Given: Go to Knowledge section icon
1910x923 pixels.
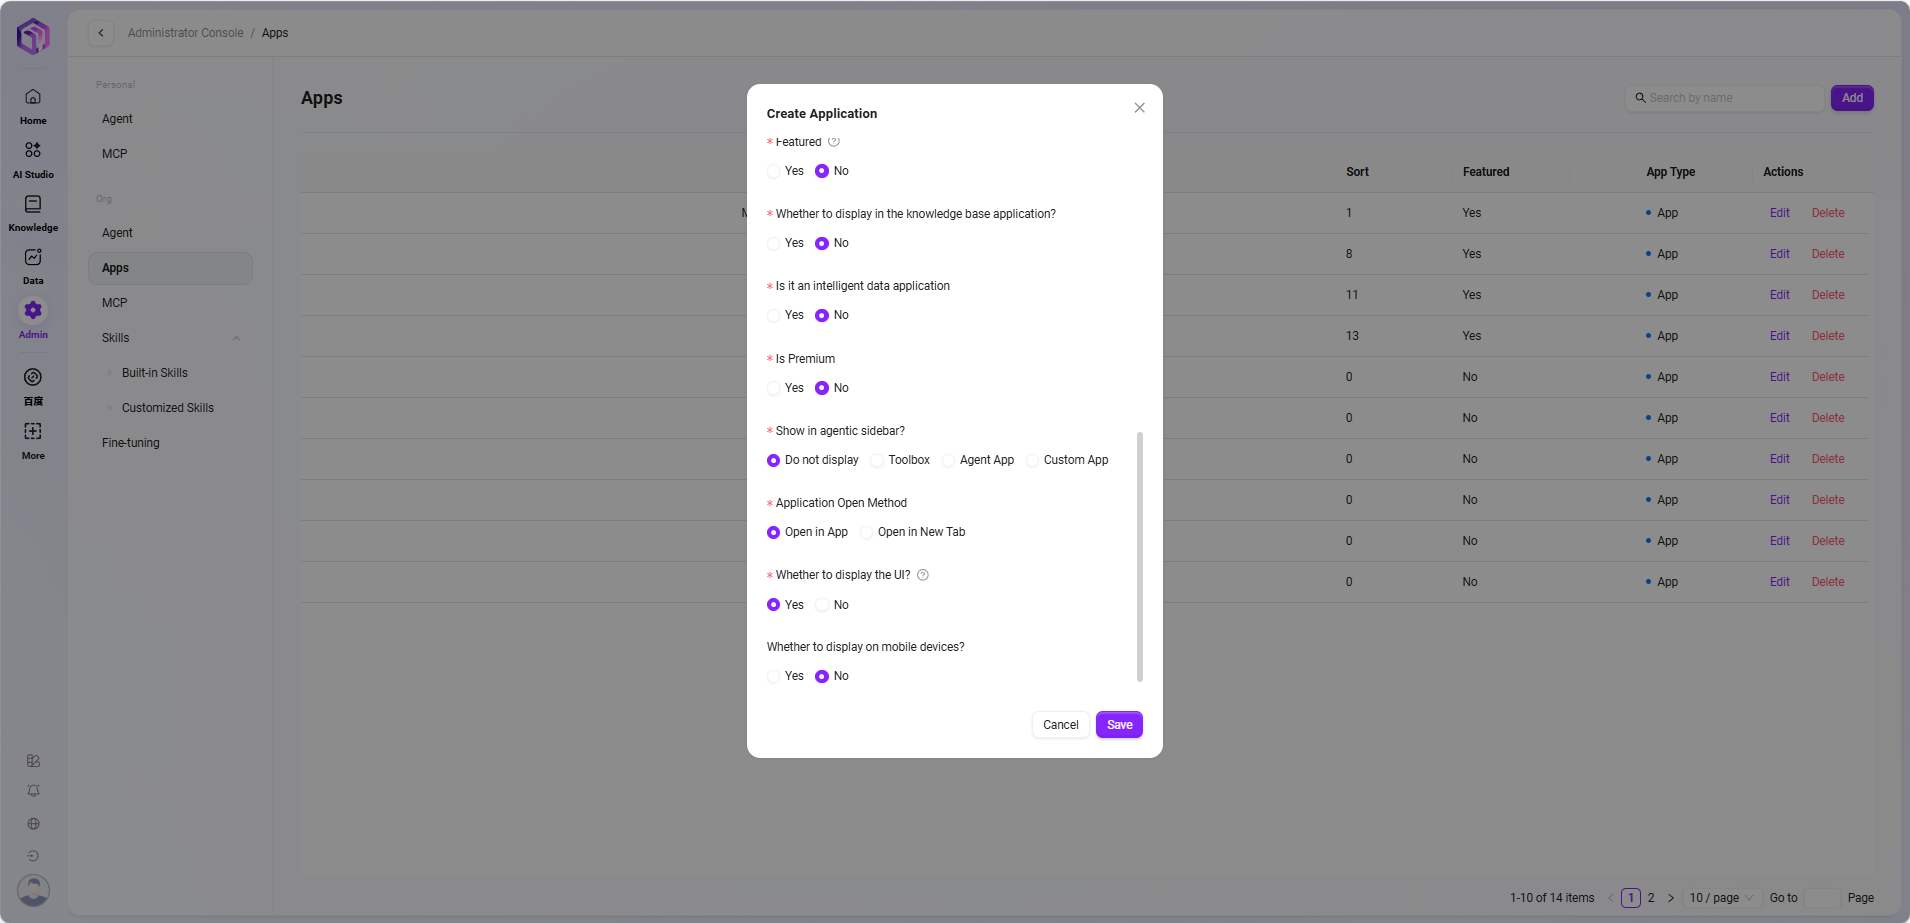Looking at the screenshot, I should pos(33,204).
